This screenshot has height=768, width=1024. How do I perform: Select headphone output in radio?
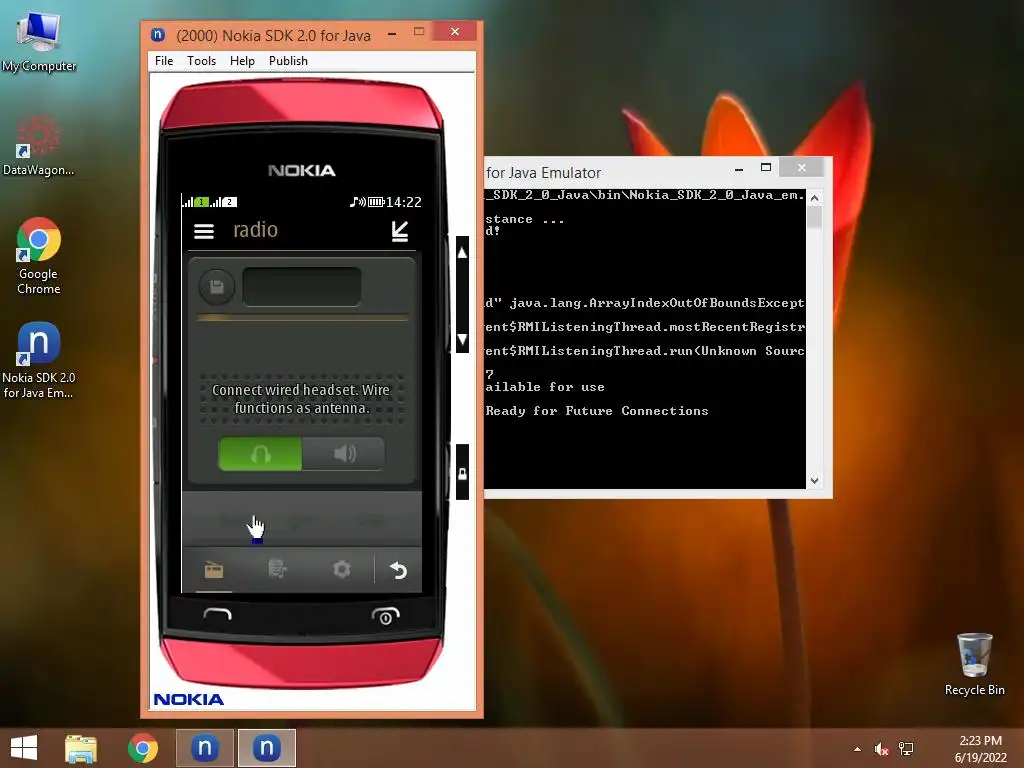pyautogui.click(x=260, y=454)
